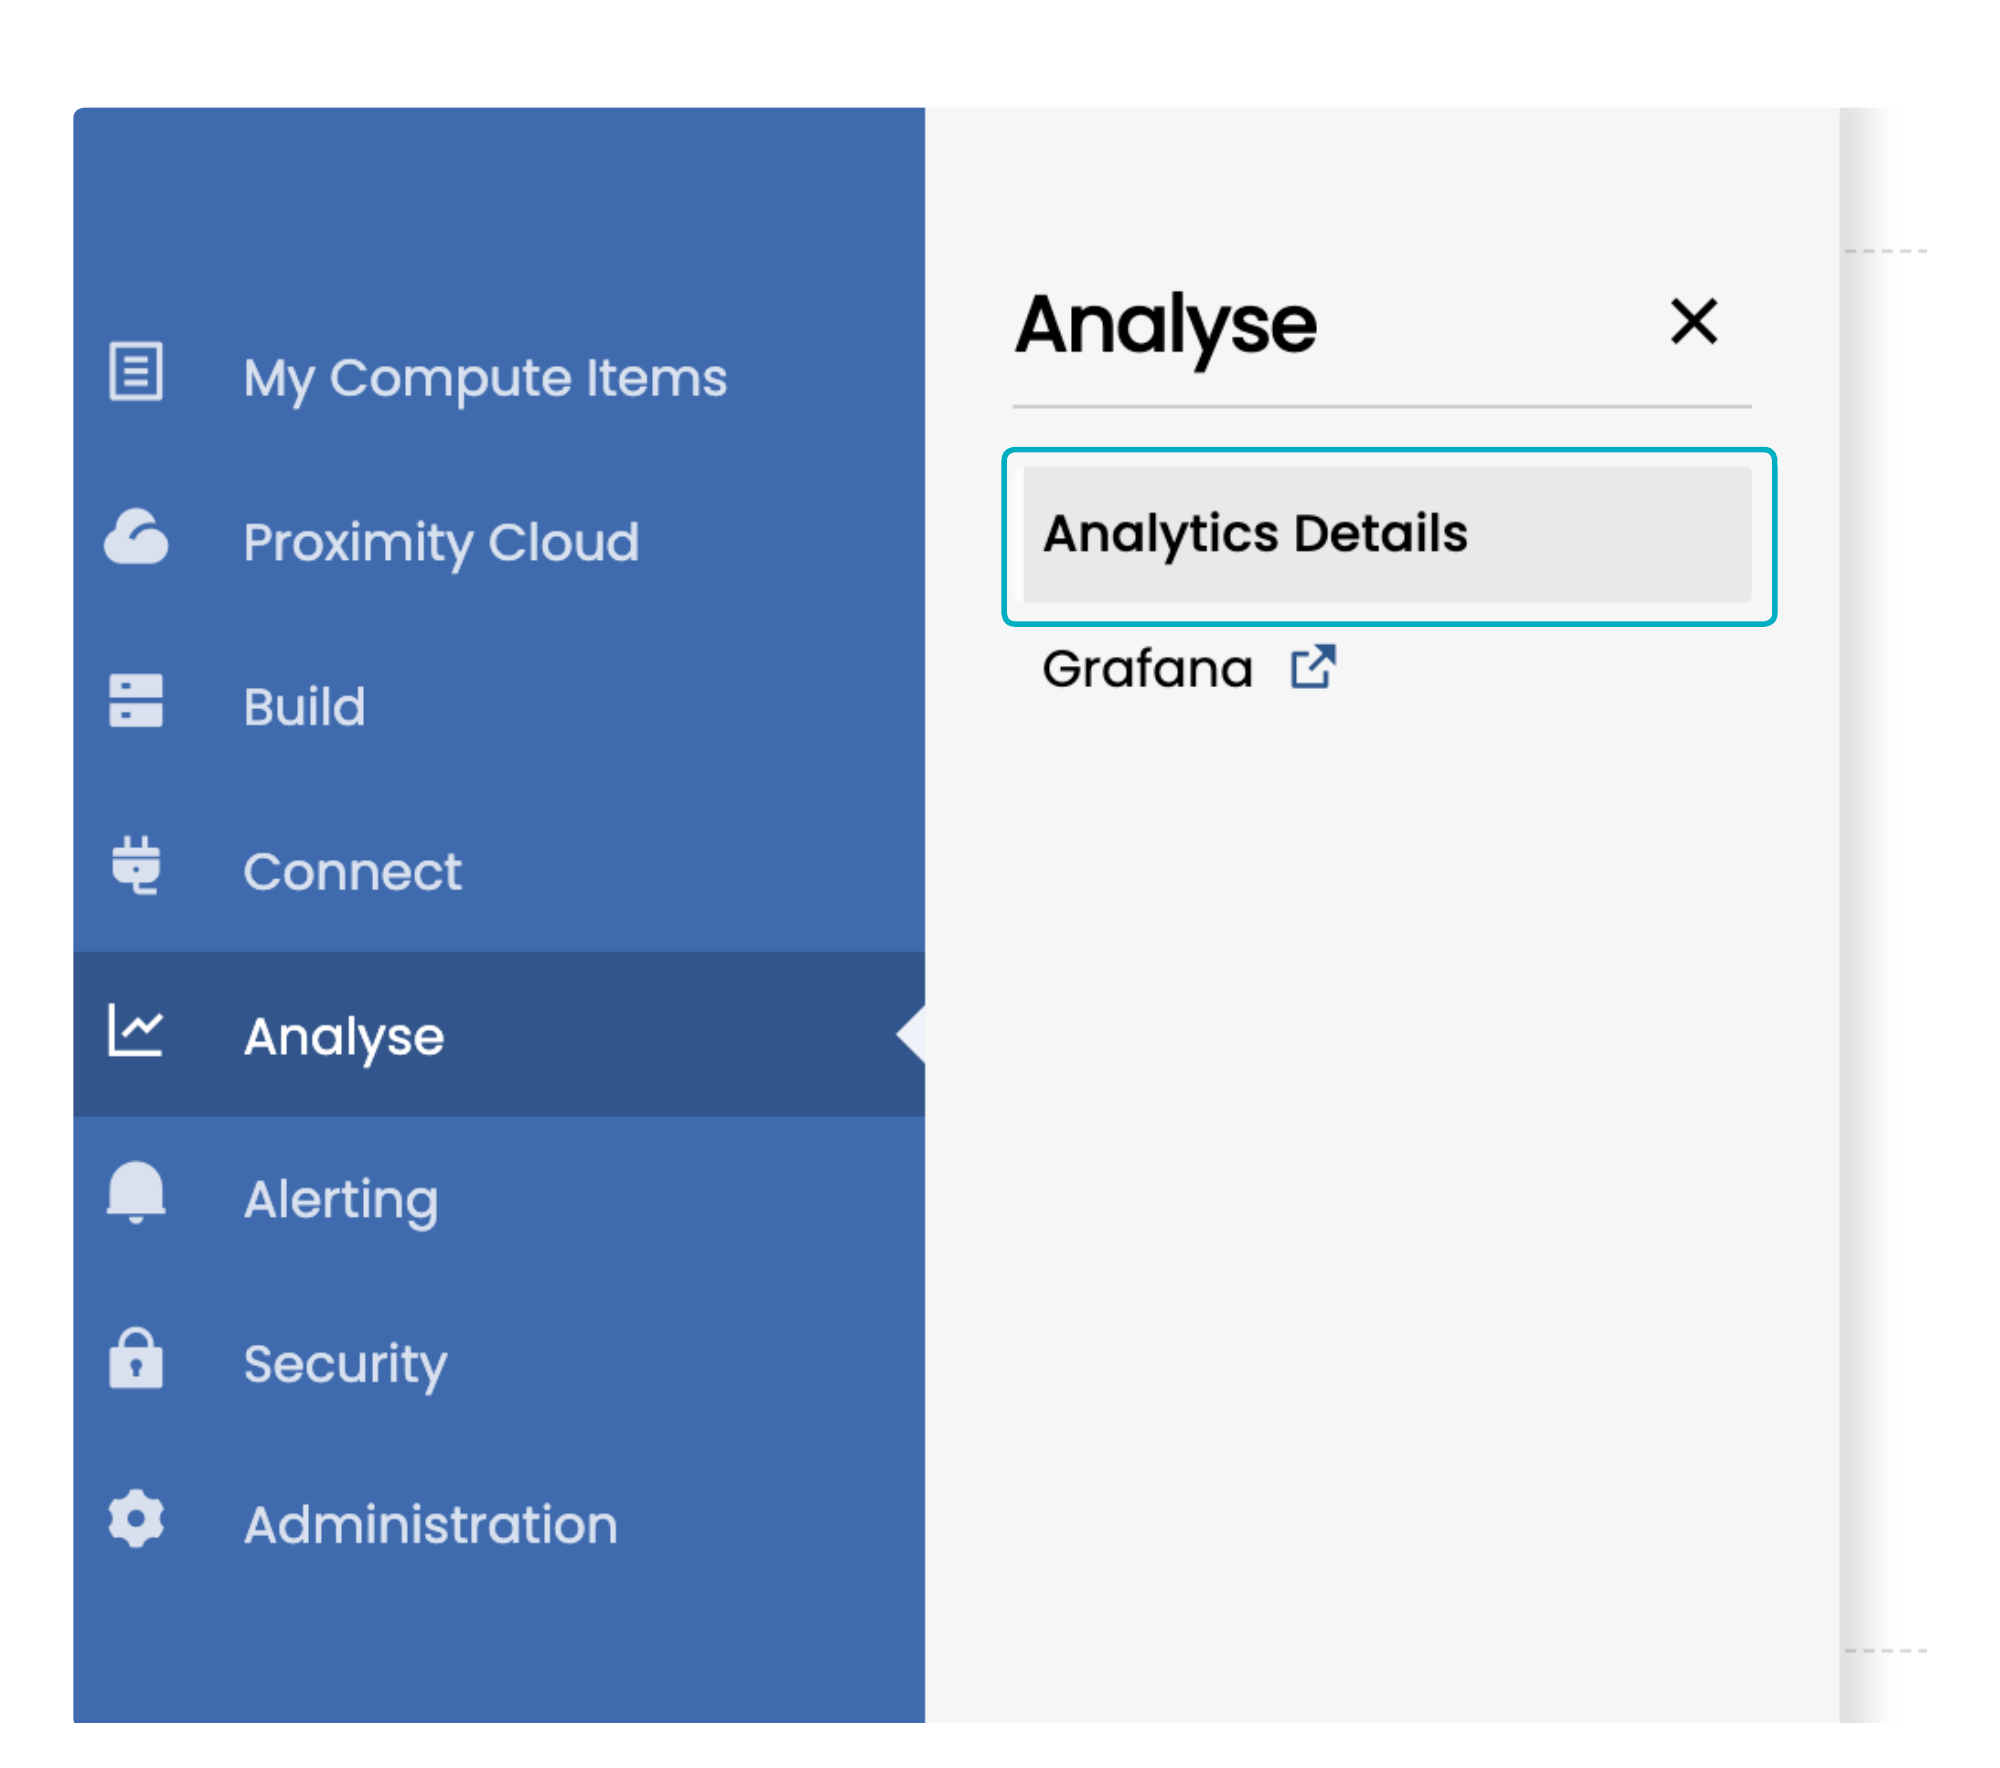
Task: Expand the Build sidebar section
Action: click(305, 707)
